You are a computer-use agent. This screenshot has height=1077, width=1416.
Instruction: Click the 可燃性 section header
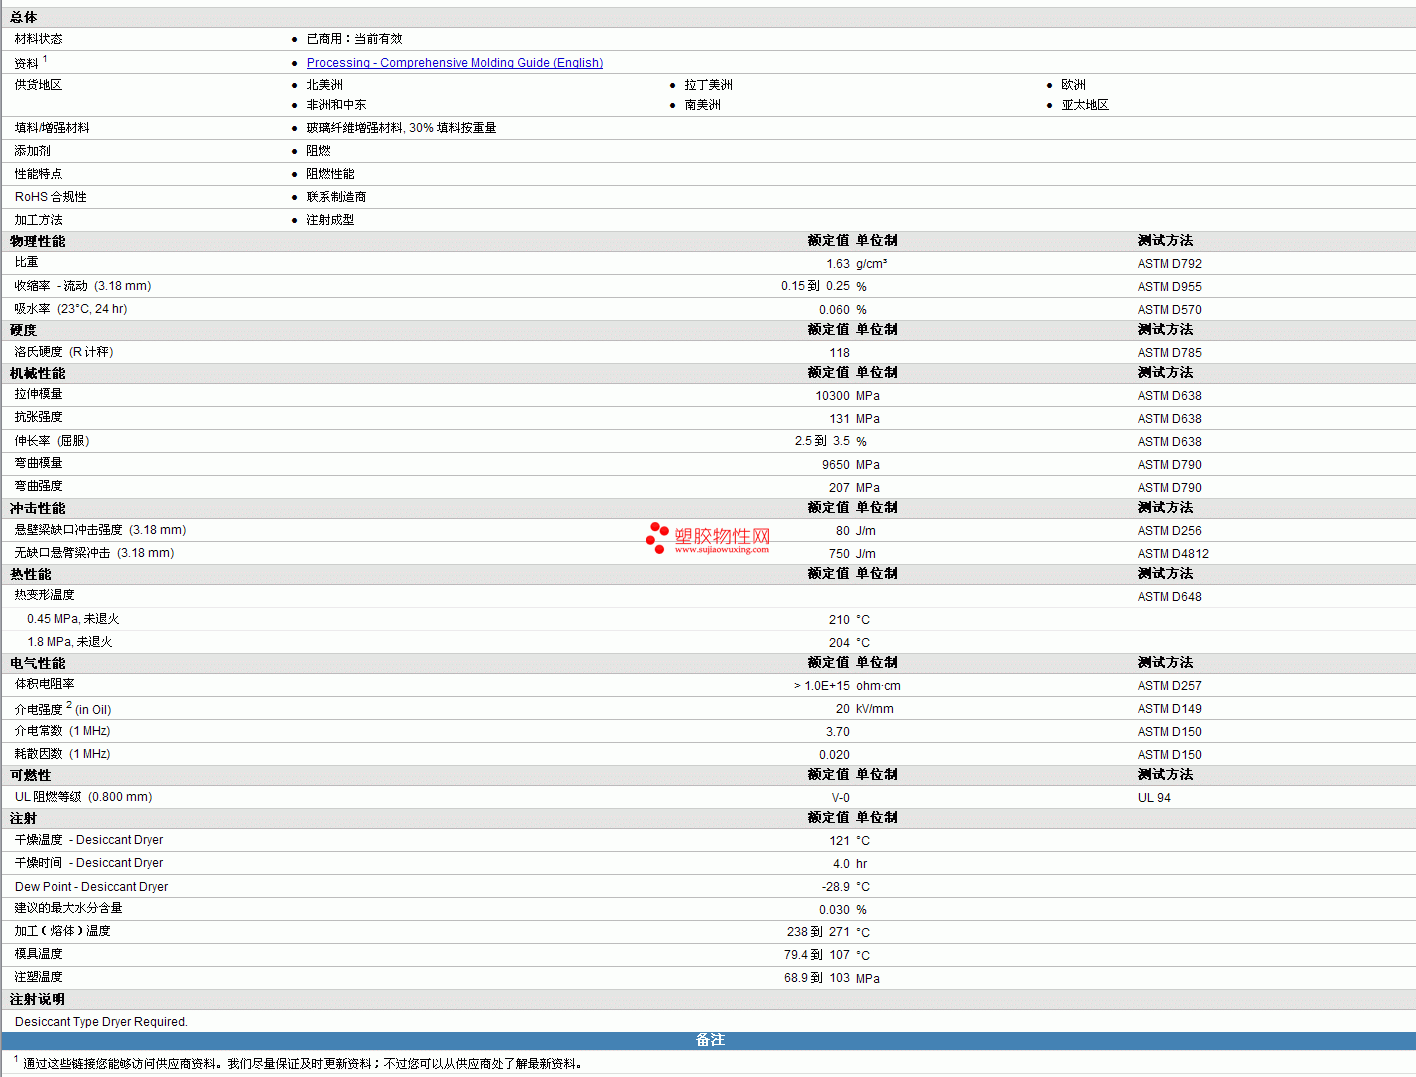pos(31,775)
